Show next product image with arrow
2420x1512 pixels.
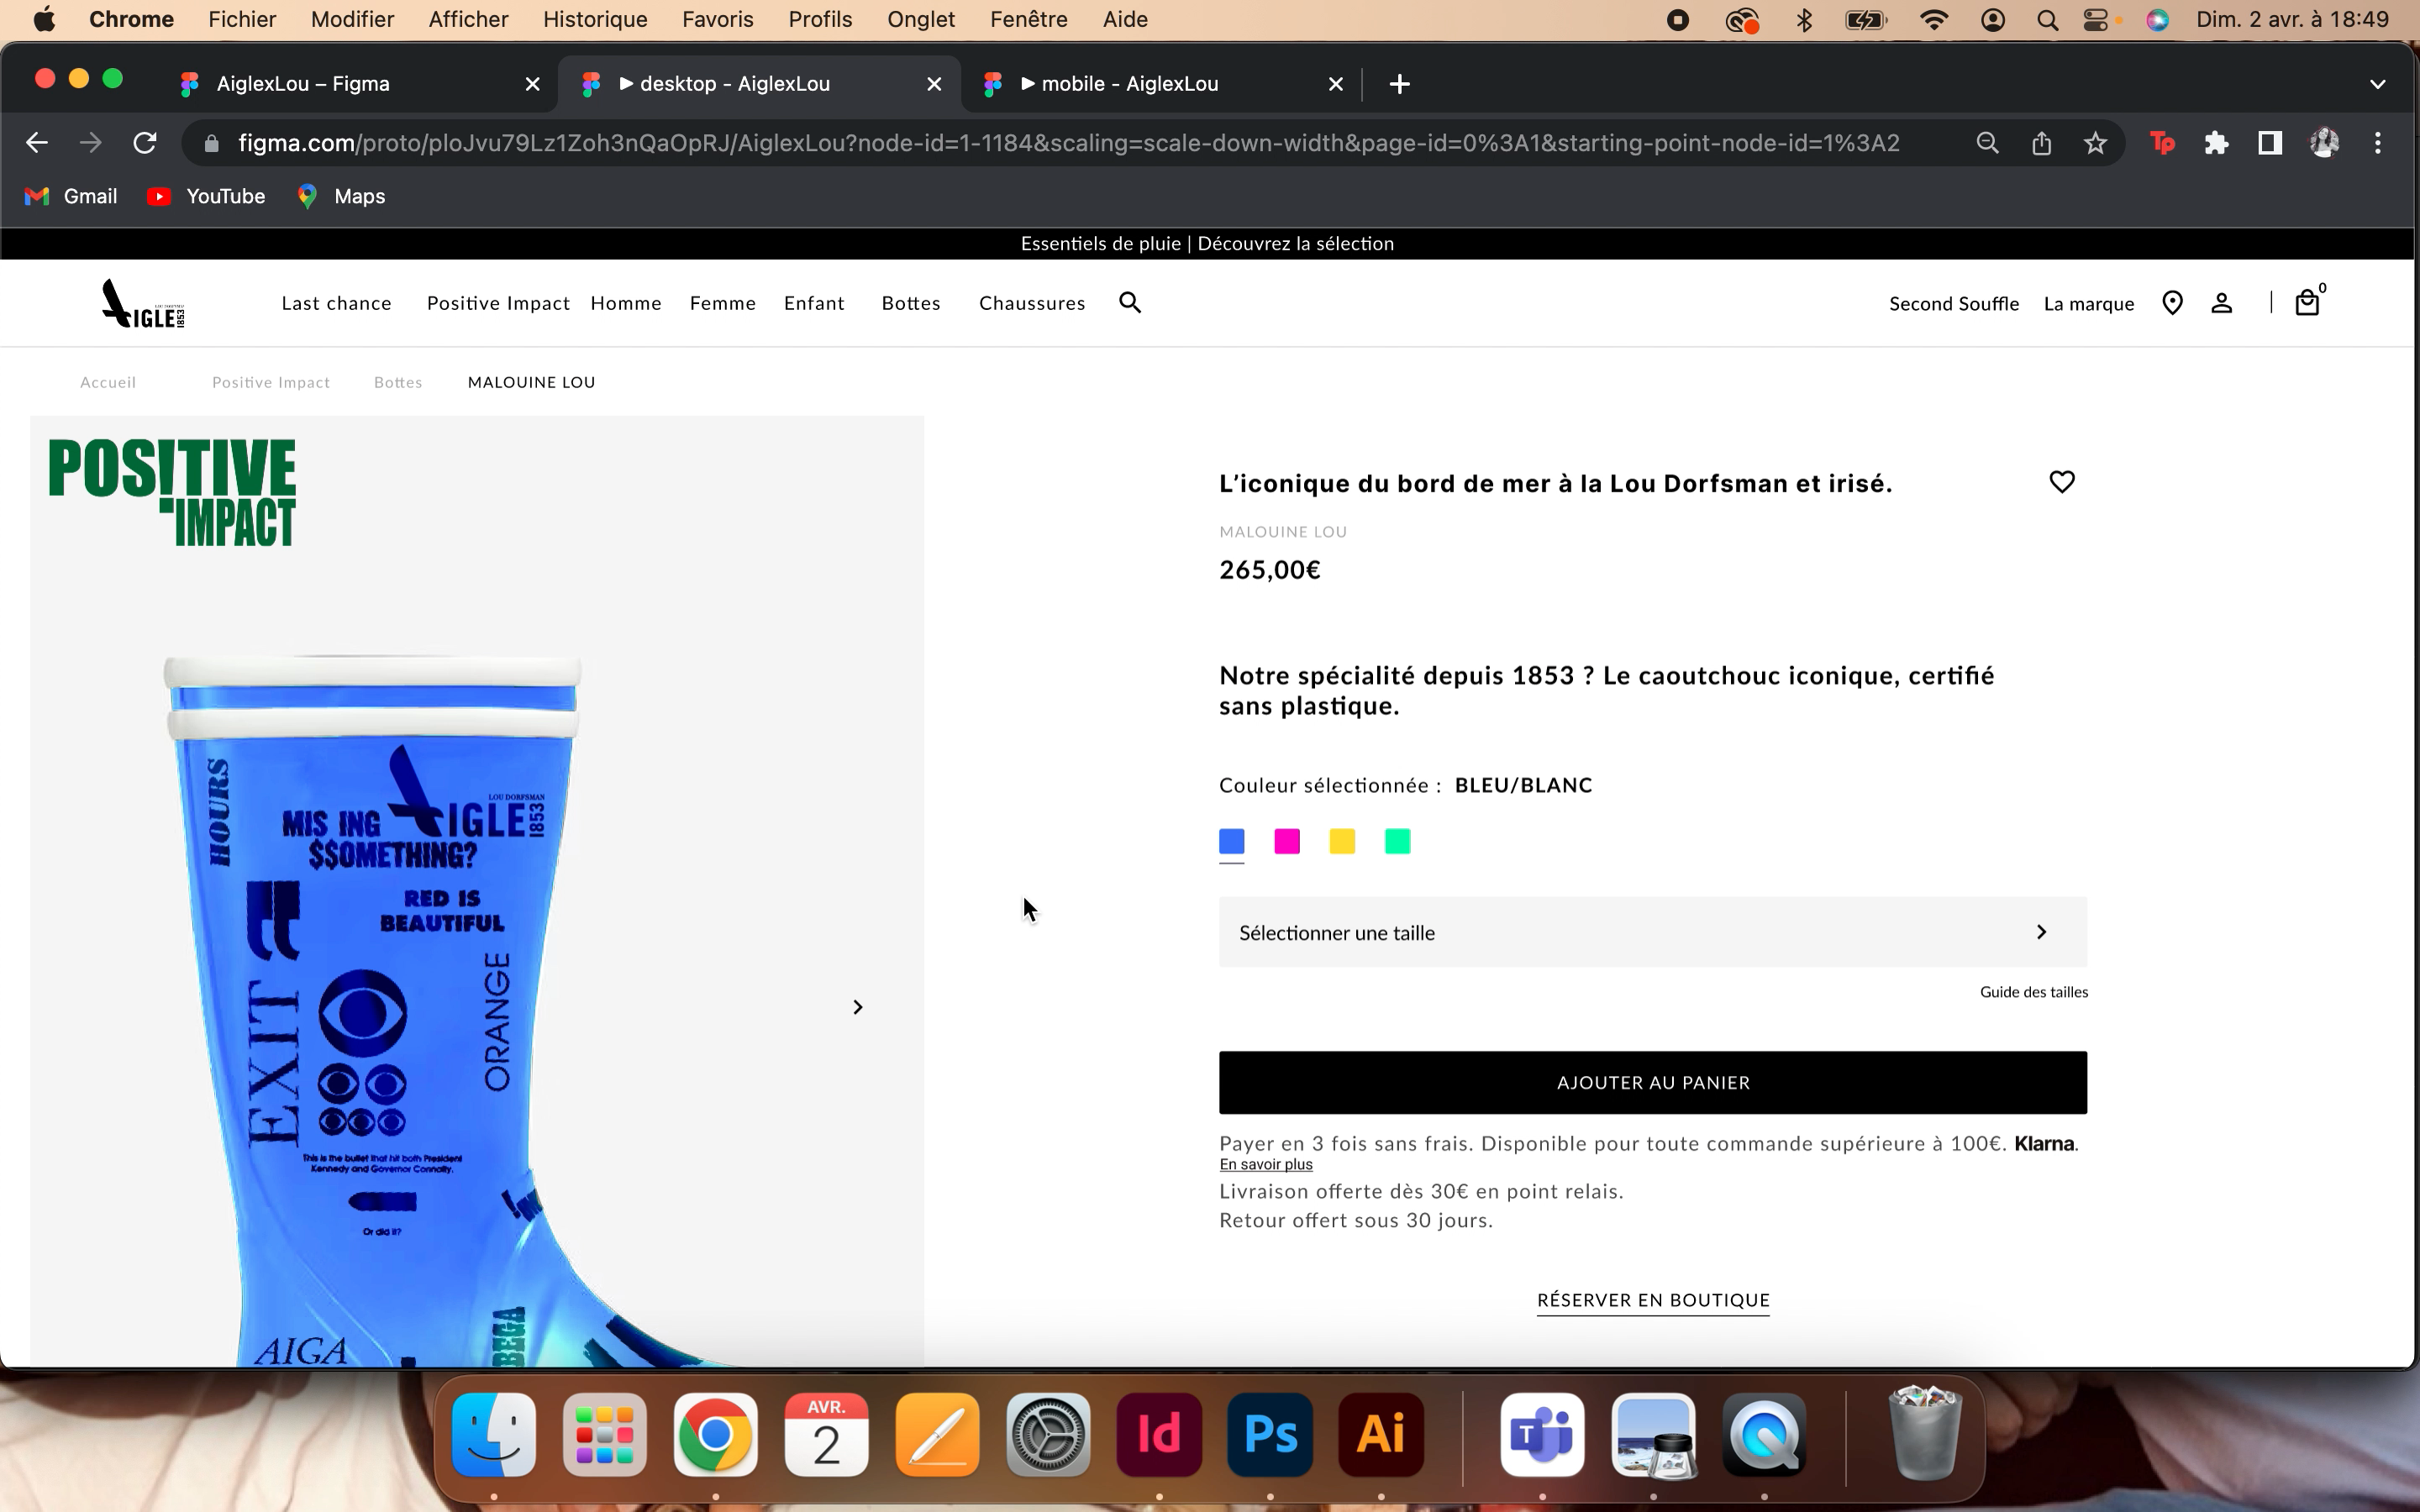click(x=857, y=1007)
